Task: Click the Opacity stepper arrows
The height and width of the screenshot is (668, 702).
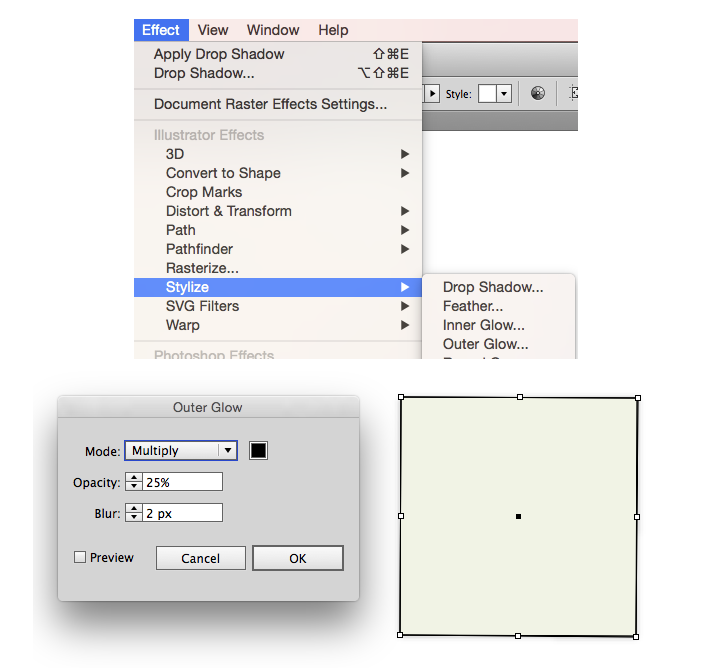Action: point(134,482)
